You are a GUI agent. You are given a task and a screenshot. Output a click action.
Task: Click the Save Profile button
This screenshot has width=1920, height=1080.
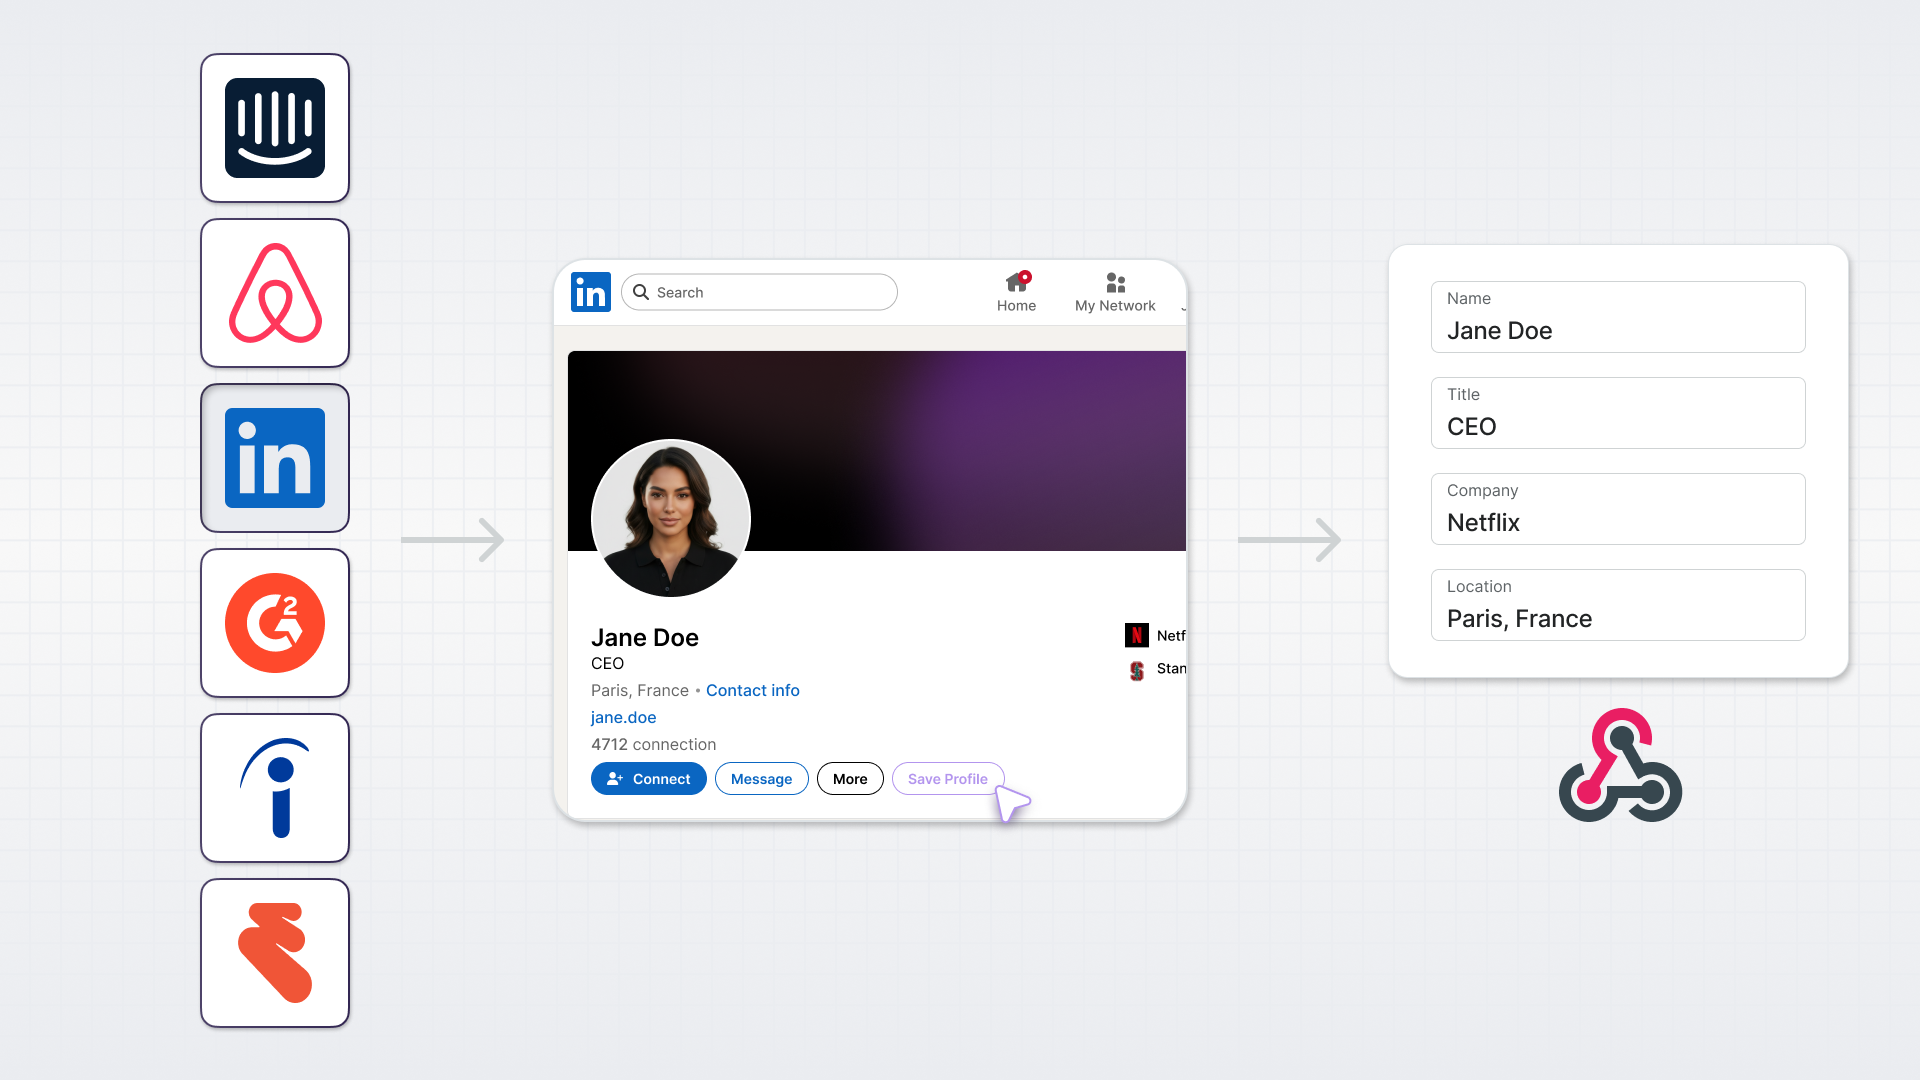[947, 779]
